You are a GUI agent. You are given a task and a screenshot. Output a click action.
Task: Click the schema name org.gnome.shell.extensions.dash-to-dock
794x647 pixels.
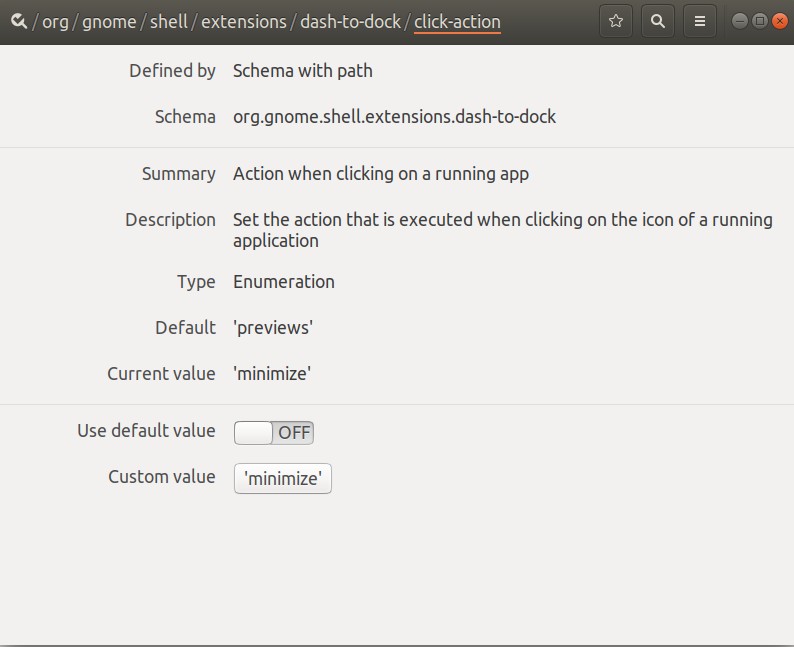(394, 117)
